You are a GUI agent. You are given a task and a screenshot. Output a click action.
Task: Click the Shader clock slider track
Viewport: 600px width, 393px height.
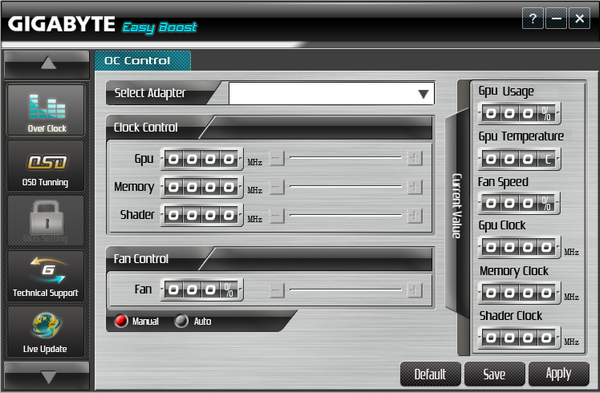point(346,215)
